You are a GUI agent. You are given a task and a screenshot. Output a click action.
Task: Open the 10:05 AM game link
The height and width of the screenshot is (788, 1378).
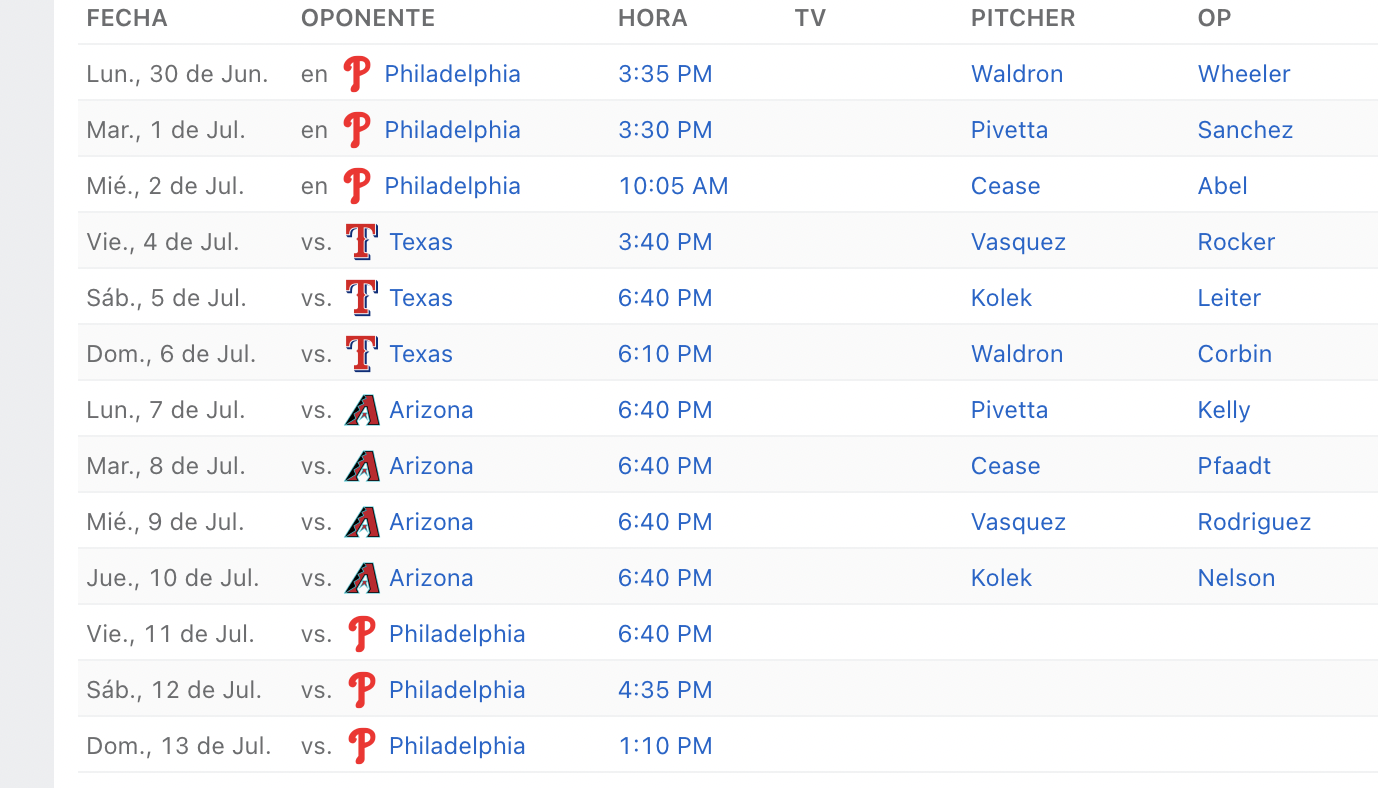point(673,186)
